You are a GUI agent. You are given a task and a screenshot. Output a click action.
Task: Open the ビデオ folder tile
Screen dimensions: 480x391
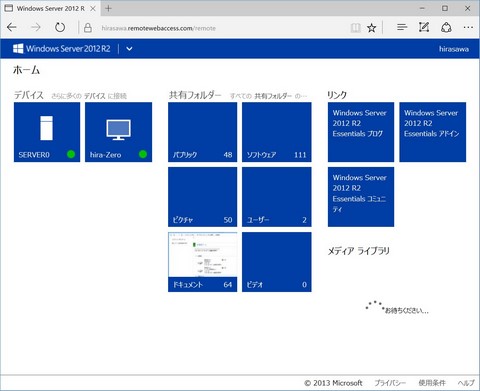pyautogui.click(x=277, y=262)
